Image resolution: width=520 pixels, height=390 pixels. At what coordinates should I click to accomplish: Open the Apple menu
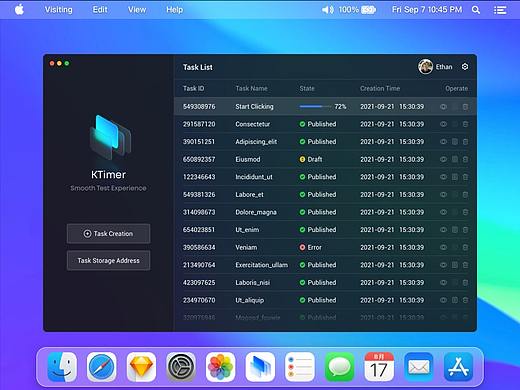[x=19, y=10]
